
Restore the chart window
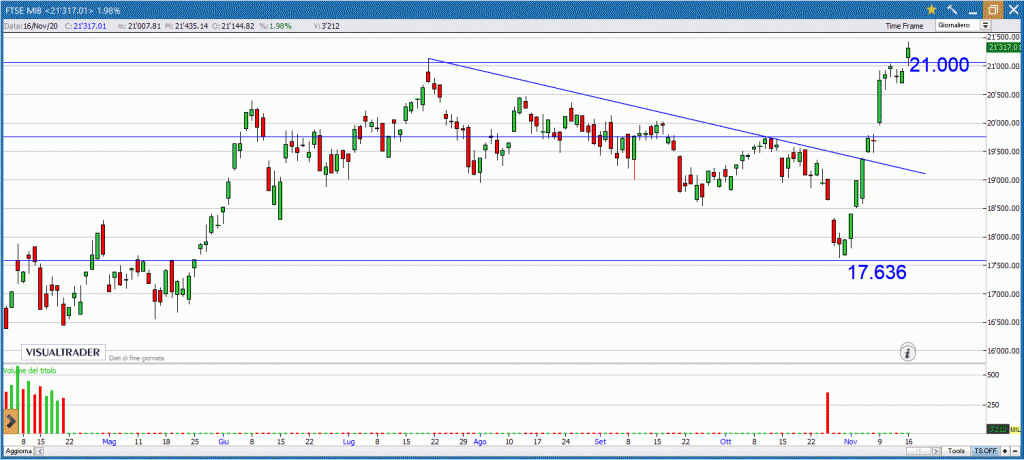pos(993,9)
